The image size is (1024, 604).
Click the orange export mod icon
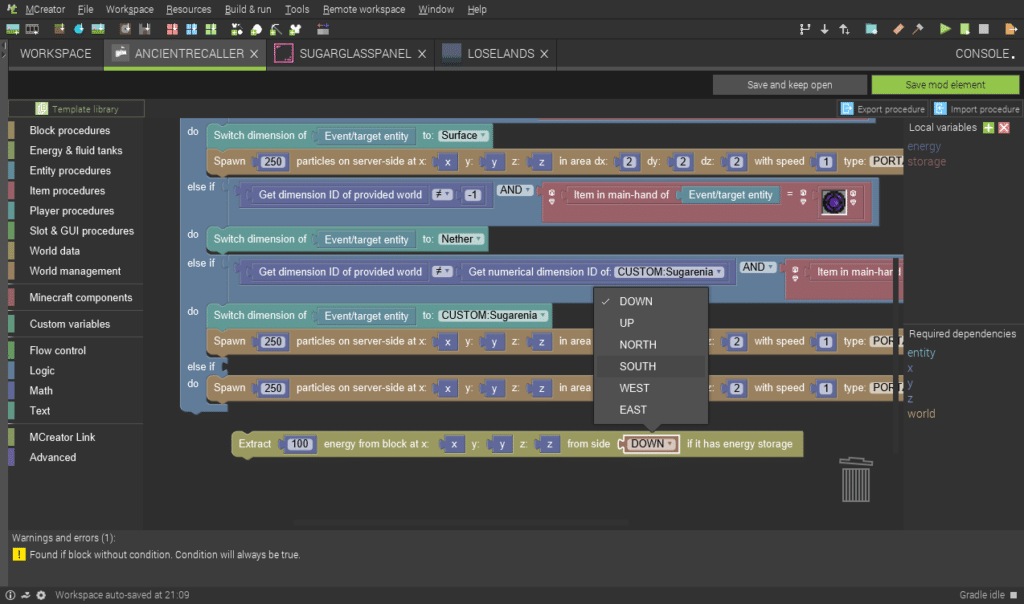coord(1011,29)
